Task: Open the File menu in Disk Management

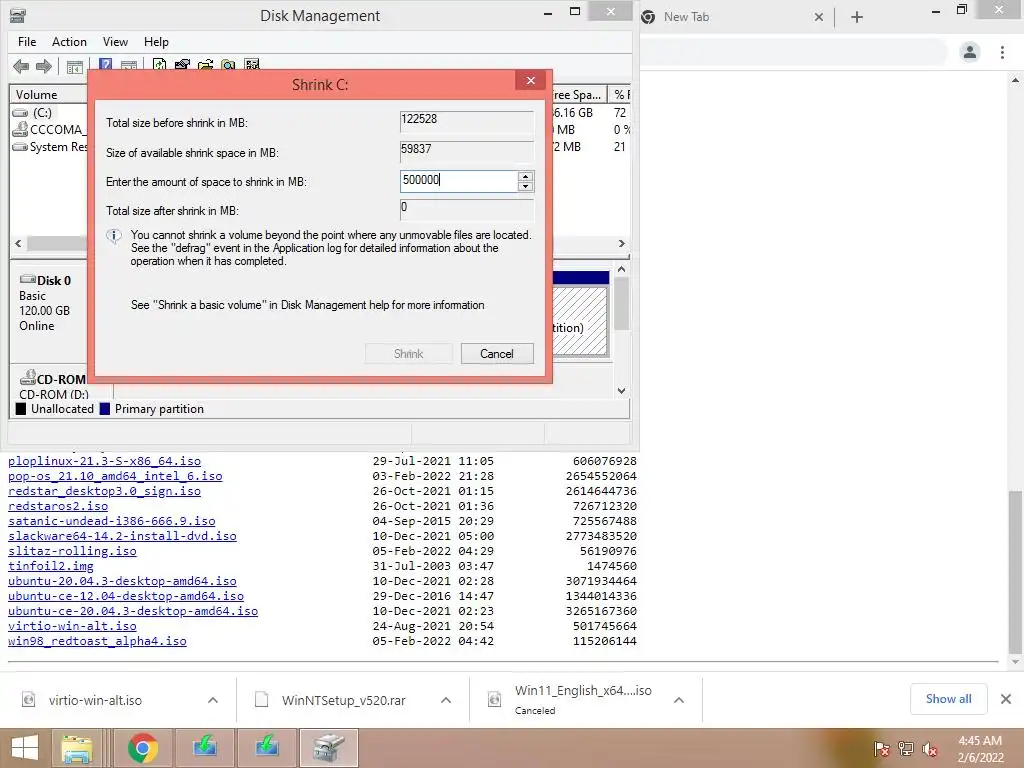Action: pos(27,42)
